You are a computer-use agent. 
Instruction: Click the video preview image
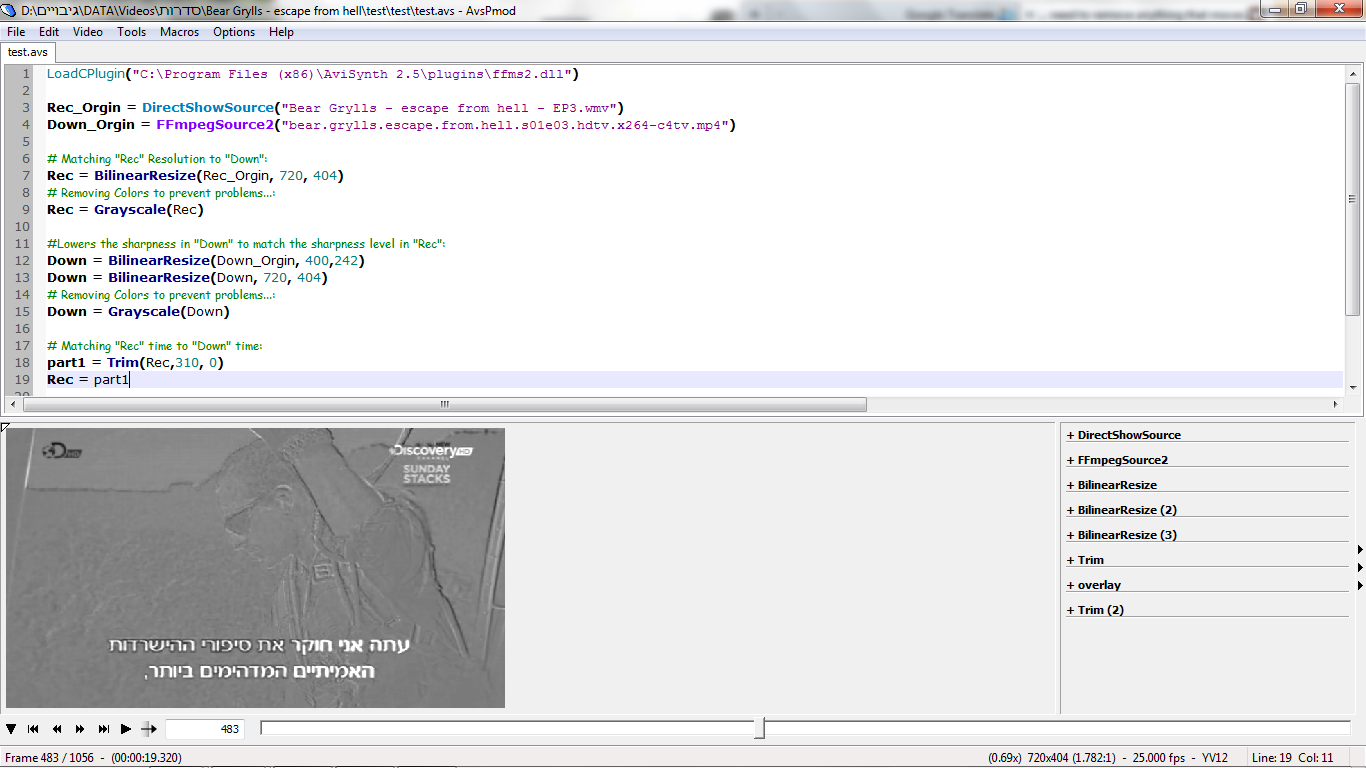pyautogui.click(x=255, y=568)
